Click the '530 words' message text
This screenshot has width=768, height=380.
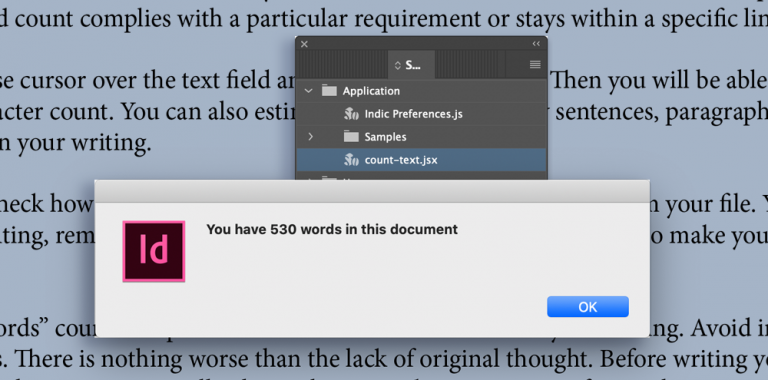coord(332,229)
